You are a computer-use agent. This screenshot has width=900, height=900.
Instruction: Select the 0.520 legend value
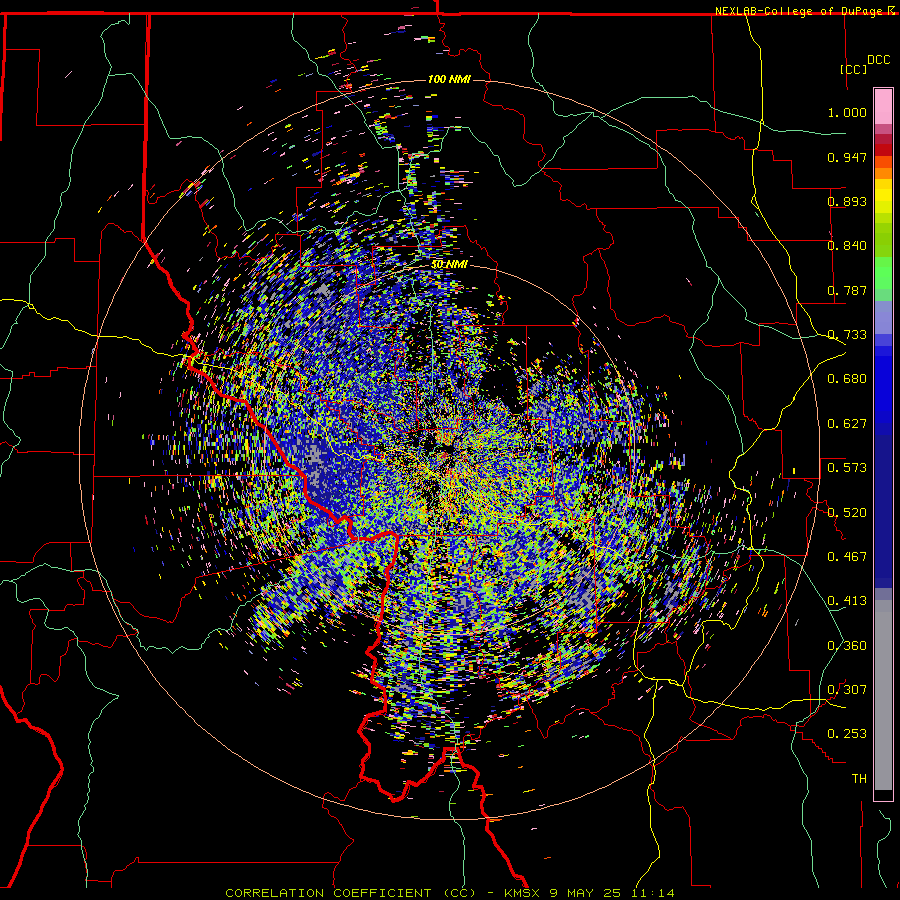pyautogui.click(x=847, y=513)
